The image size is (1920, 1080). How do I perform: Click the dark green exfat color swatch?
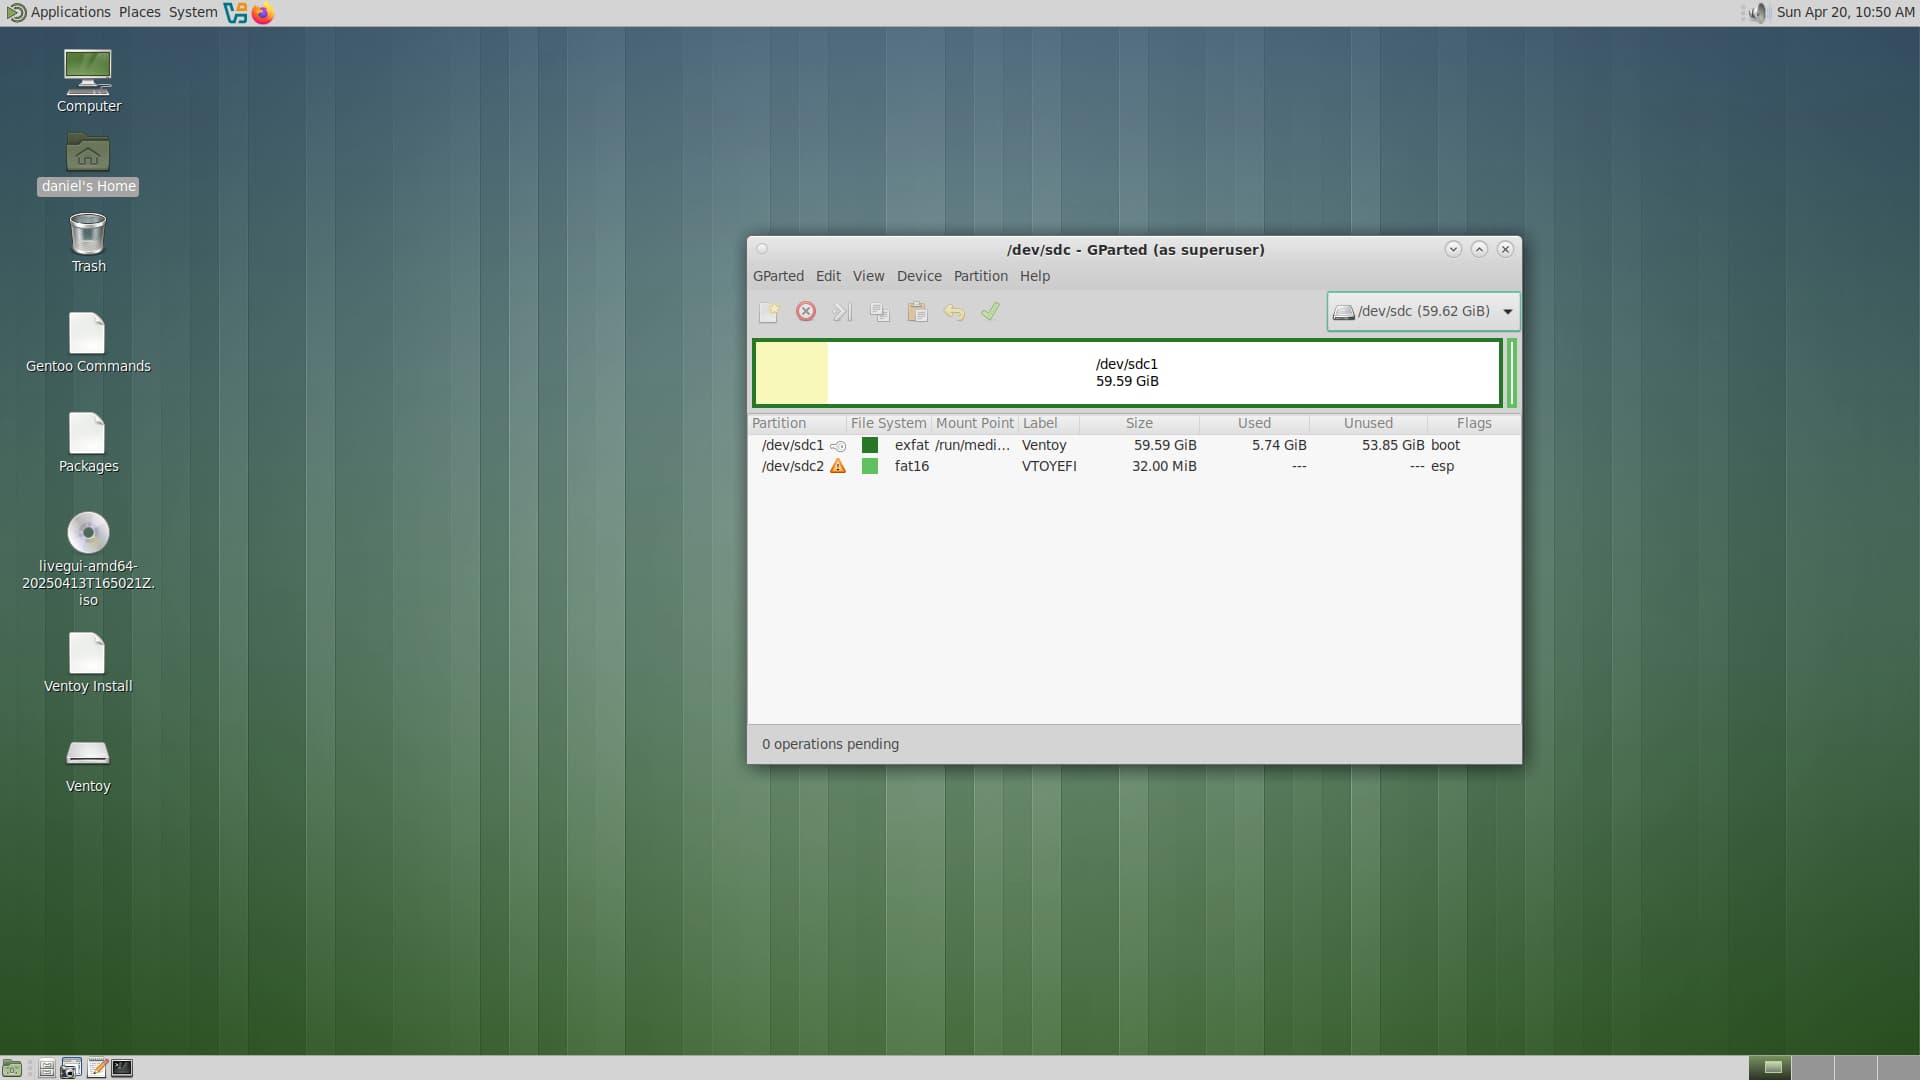870,446
